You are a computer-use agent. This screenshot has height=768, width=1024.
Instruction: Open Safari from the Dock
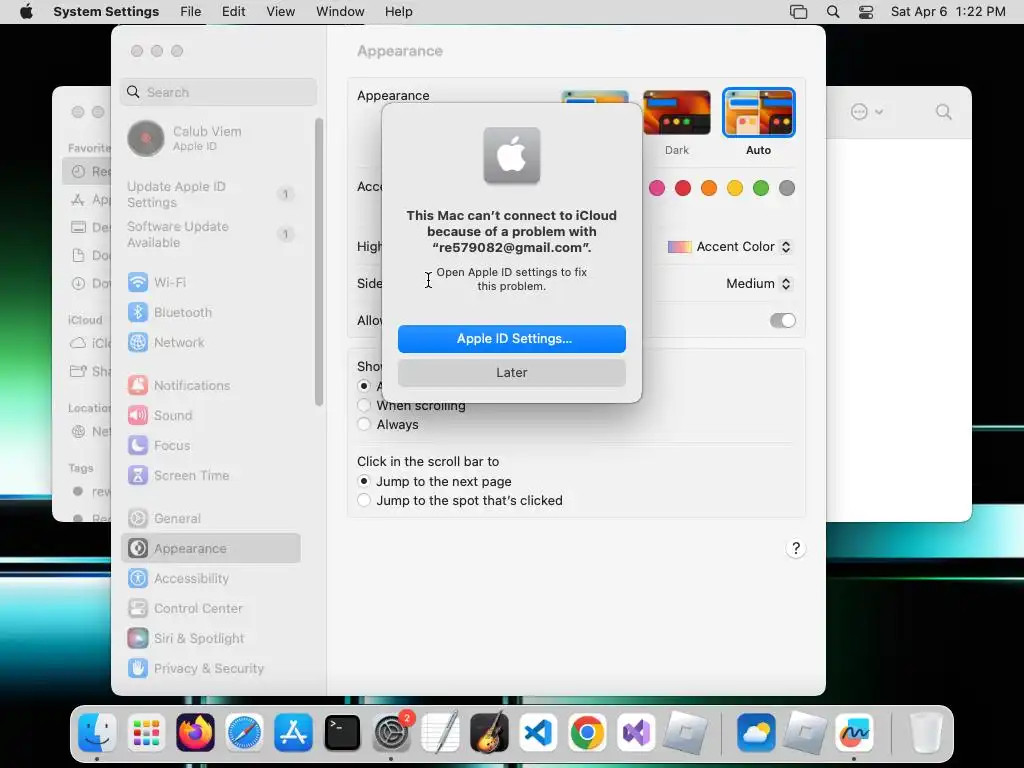(x=244, y=733)
